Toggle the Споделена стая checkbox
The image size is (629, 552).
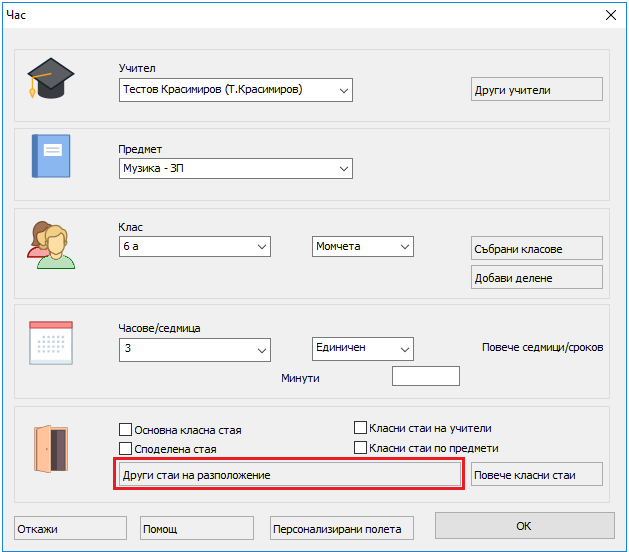click(126, 449)
